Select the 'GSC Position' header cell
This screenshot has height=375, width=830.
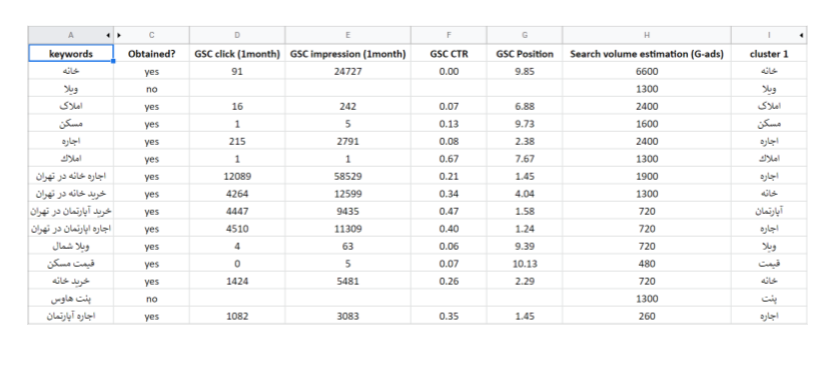click(525, 53)
